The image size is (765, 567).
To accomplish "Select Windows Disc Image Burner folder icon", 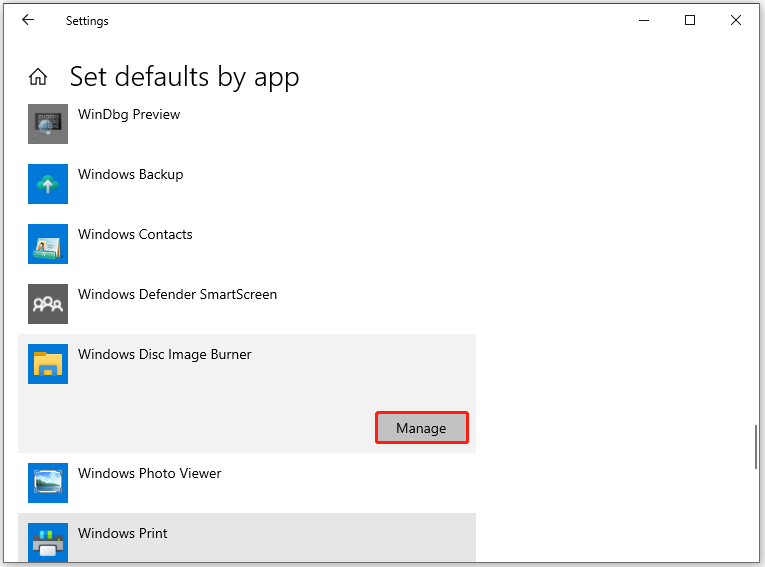I will (x=48, y=364).
